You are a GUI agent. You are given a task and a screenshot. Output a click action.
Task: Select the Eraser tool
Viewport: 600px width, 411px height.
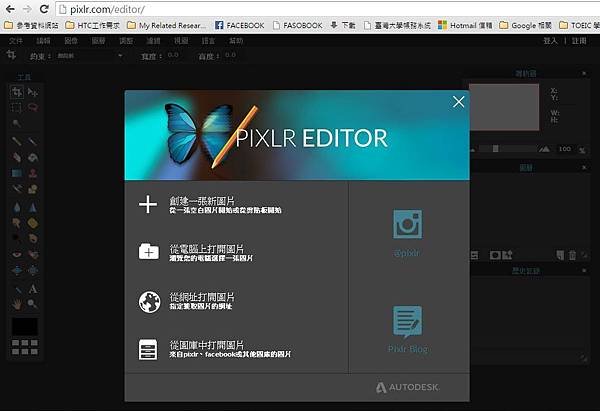tap(16, 157)
